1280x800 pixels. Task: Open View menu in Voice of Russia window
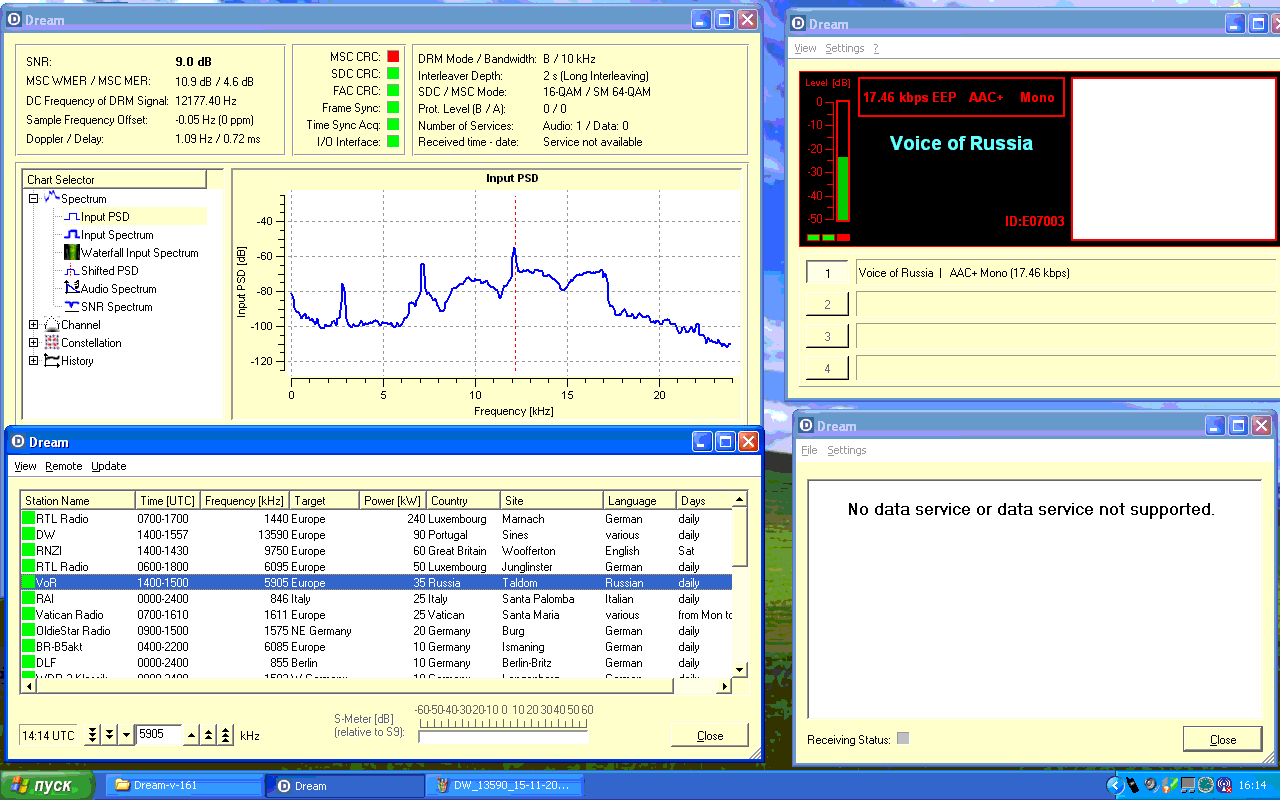pos(805,48)
